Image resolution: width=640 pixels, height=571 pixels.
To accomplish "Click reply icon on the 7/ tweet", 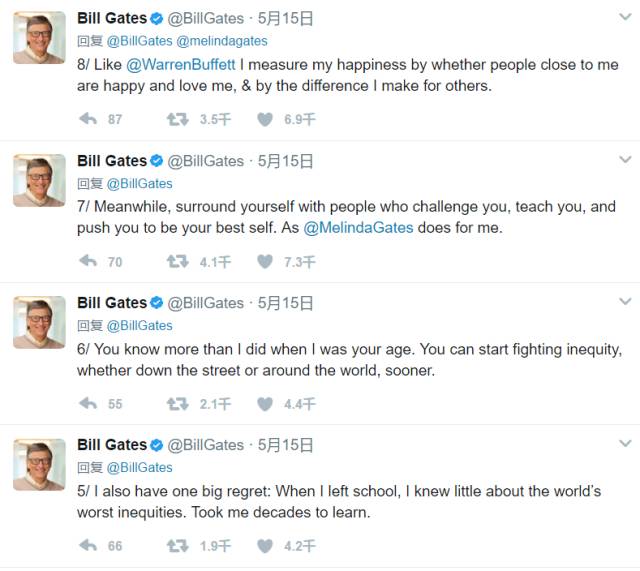I will (x=88, y=262).
